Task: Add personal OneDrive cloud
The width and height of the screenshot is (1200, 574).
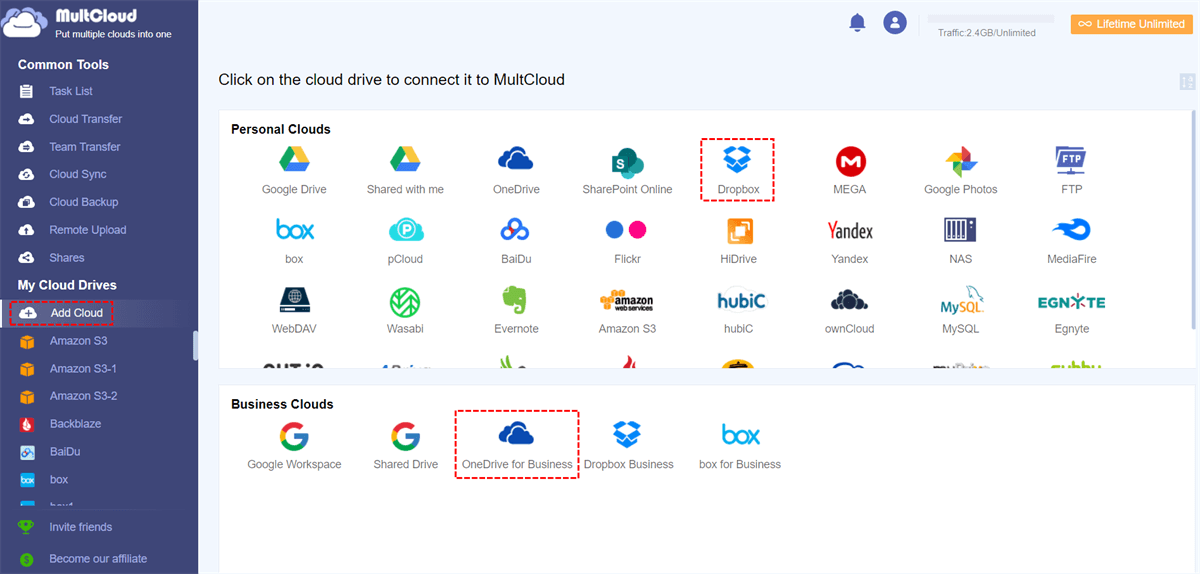Action: (516, 170)
